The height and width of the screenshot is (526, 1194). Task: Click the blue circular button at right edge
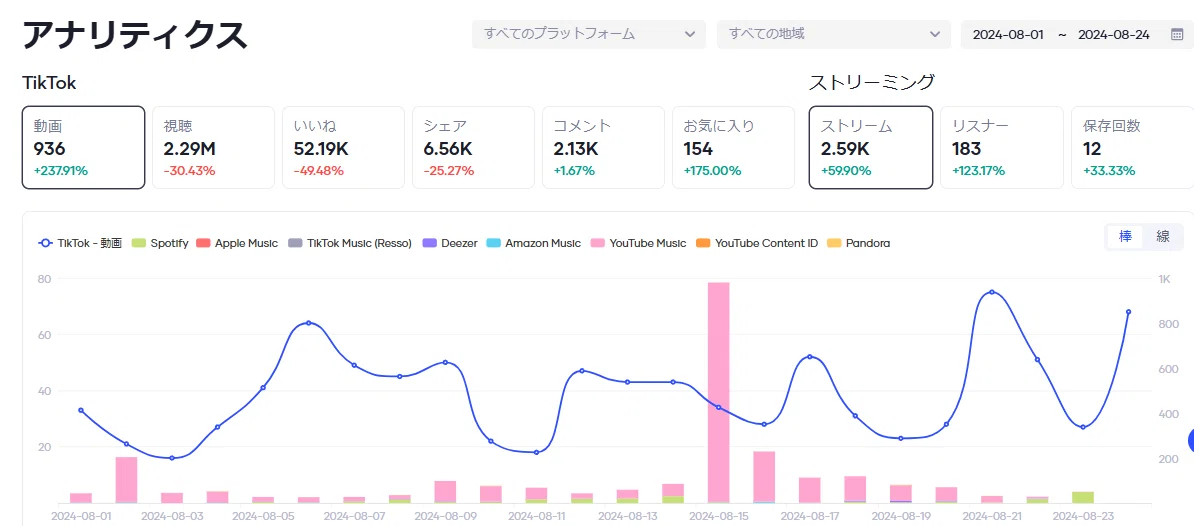1191,440
